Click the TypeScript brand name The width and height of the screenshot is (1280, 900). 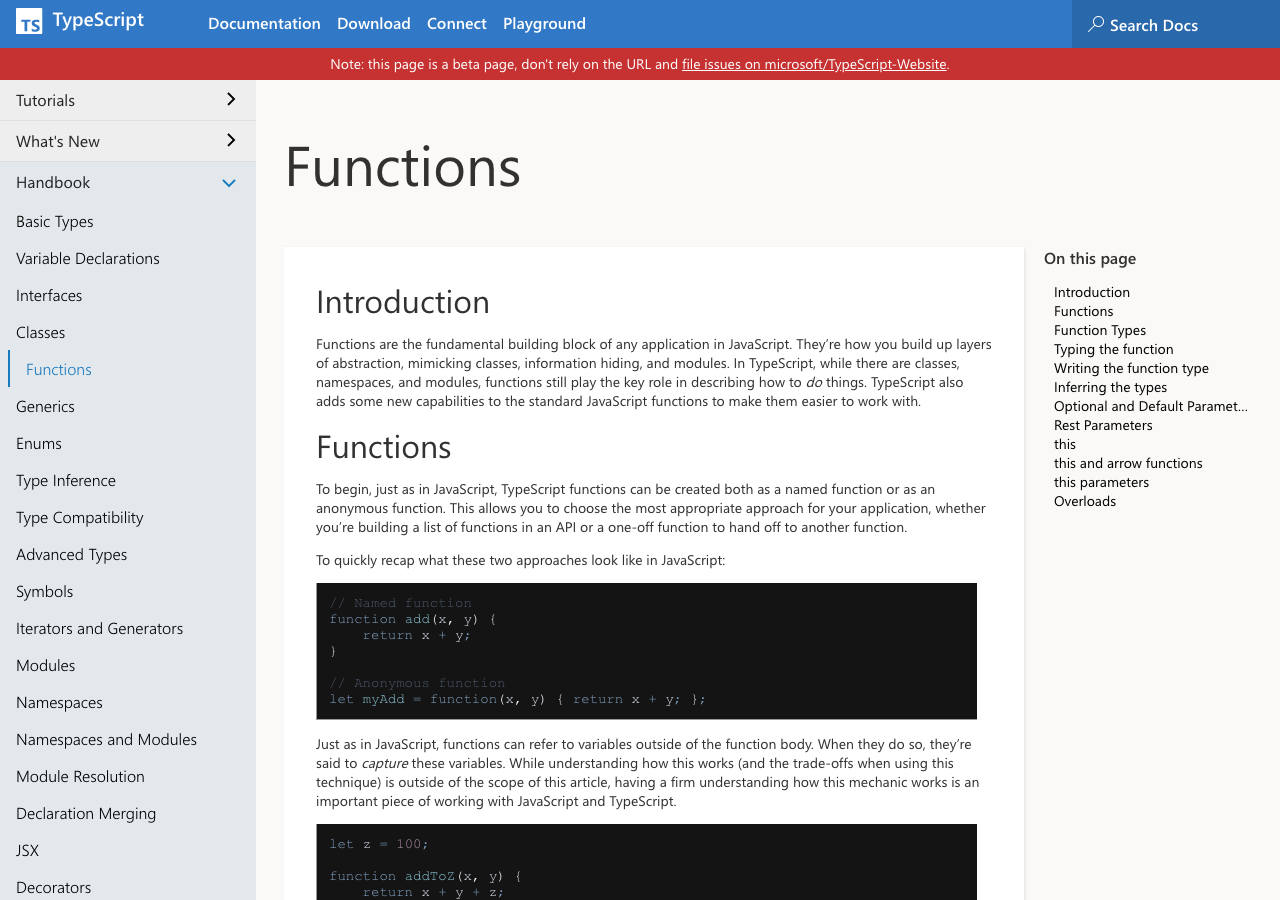pyautogui.click(x=98, y=20)
